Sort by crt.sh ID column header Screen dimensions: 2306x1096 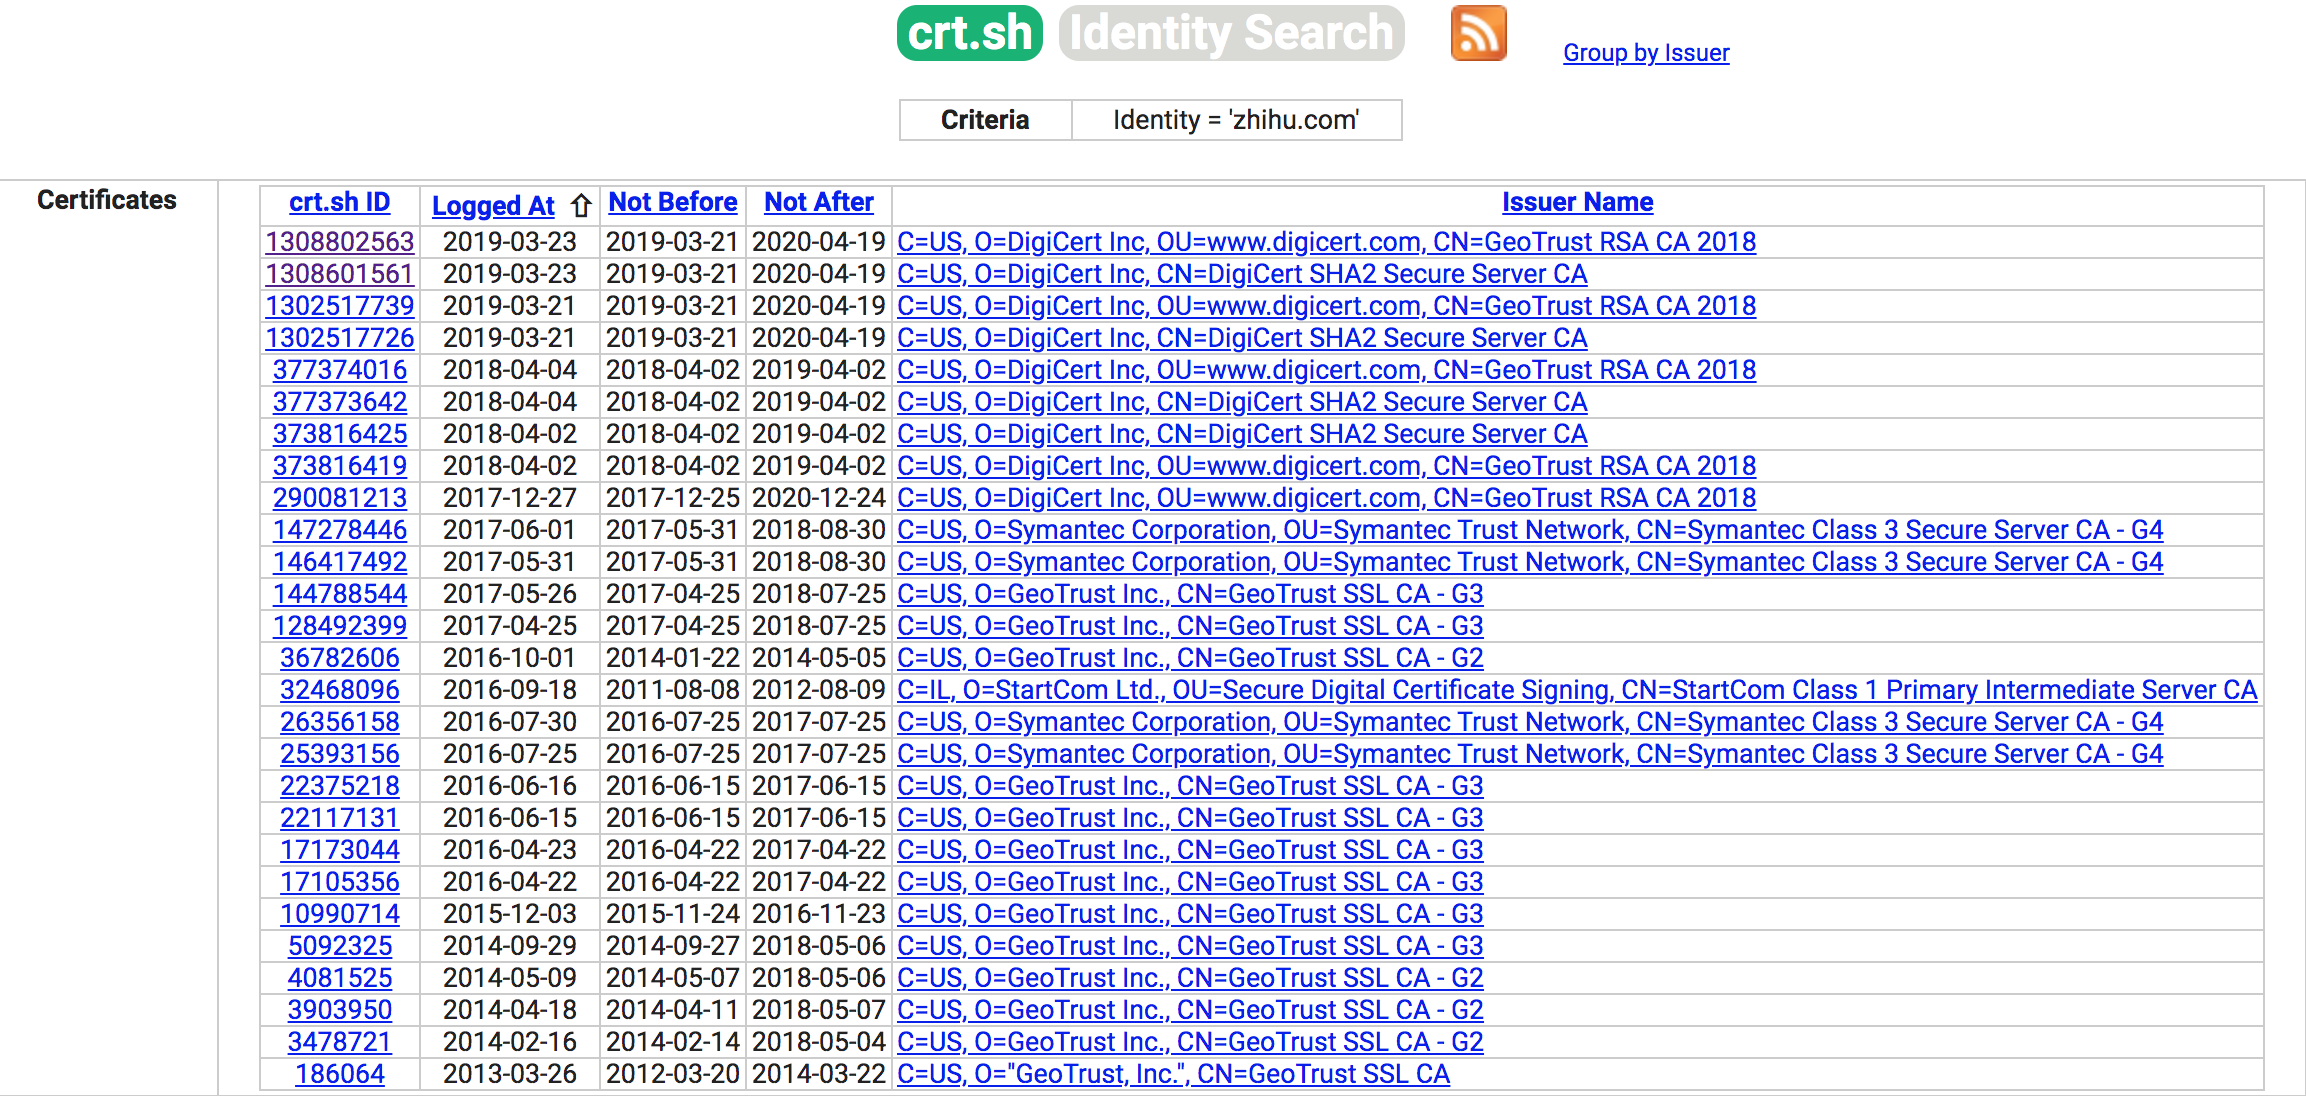pyautogui.click(x=339, y=202)
